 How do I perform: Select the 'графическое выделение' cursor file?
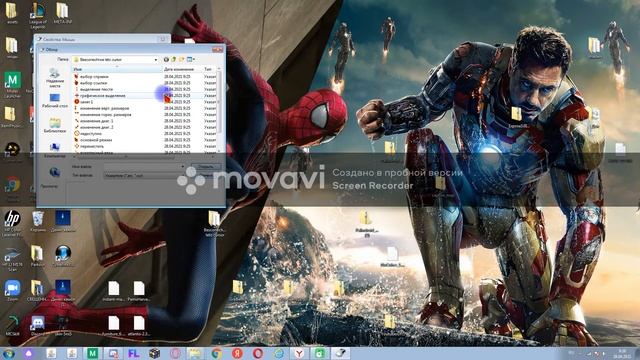[x=100, y=96]
